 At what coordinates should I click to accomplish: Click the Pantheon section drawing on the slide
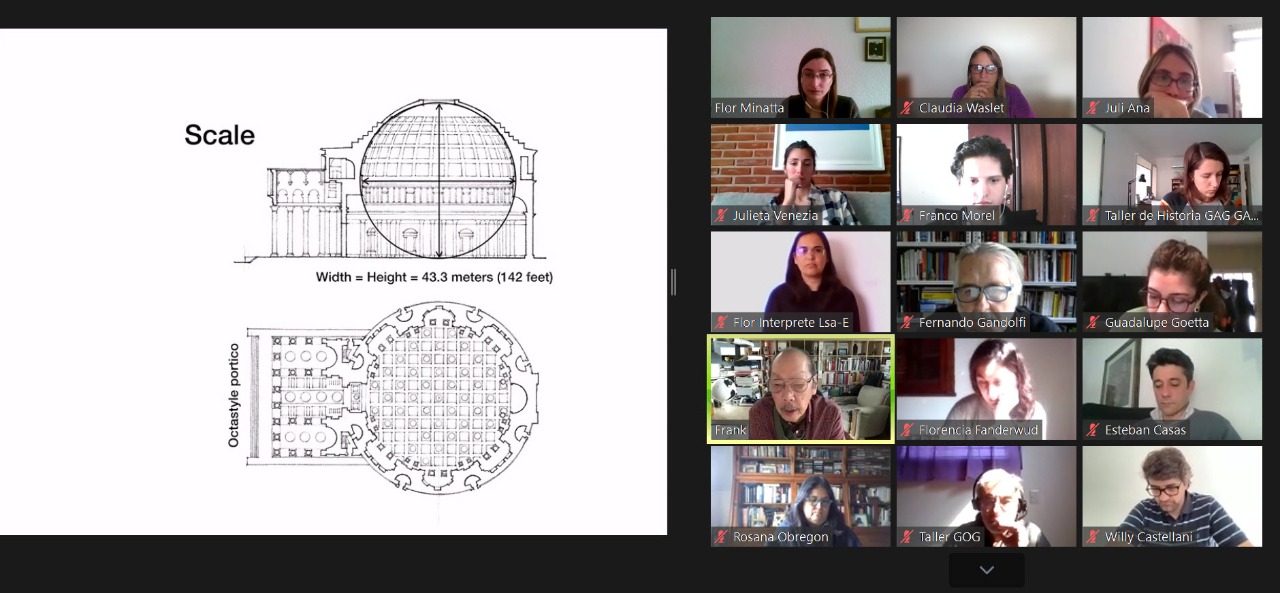(390, 180)
